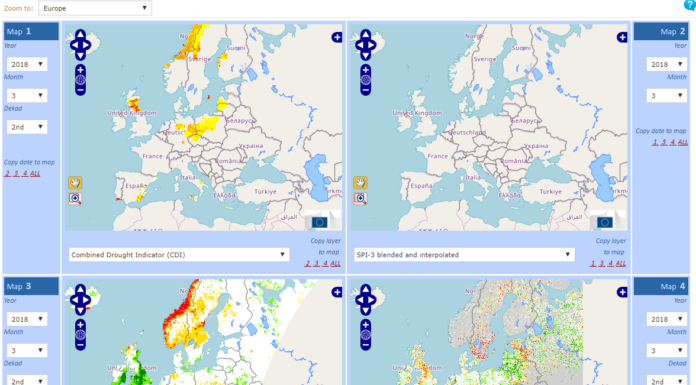This screenshot has width=696, height=385.
Task: Zoom out on Map 4
Action: tap(365, 345)
